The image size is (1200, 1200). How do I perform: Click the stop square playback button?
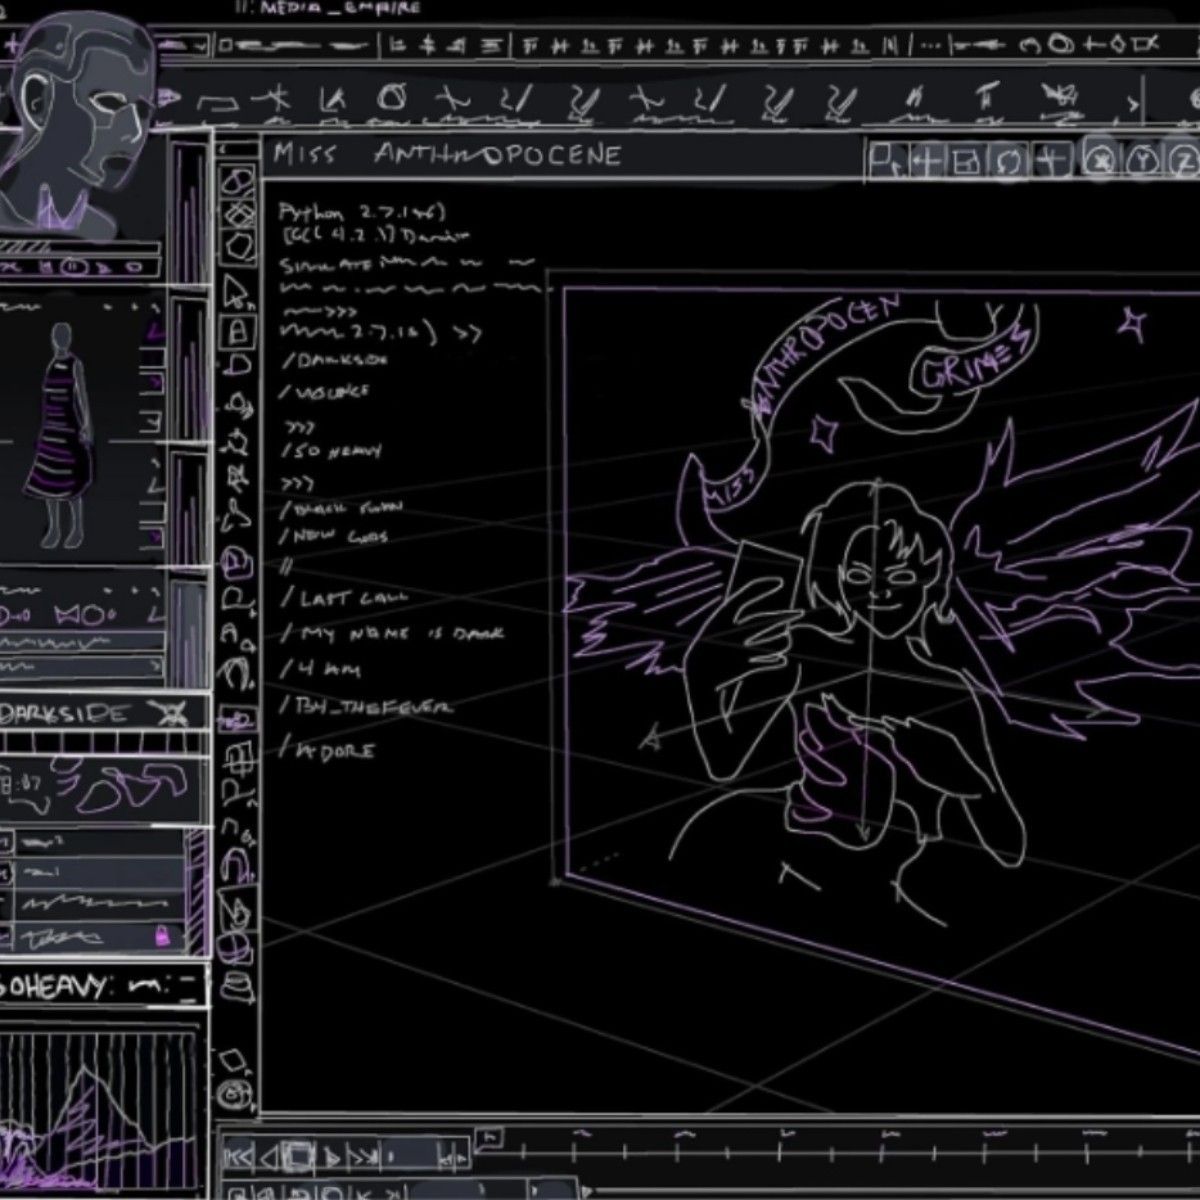299,1156
